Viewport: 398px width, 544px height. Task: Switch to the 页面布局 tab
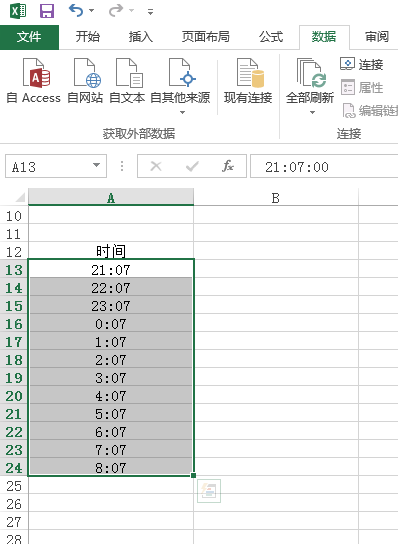point(205,37)
